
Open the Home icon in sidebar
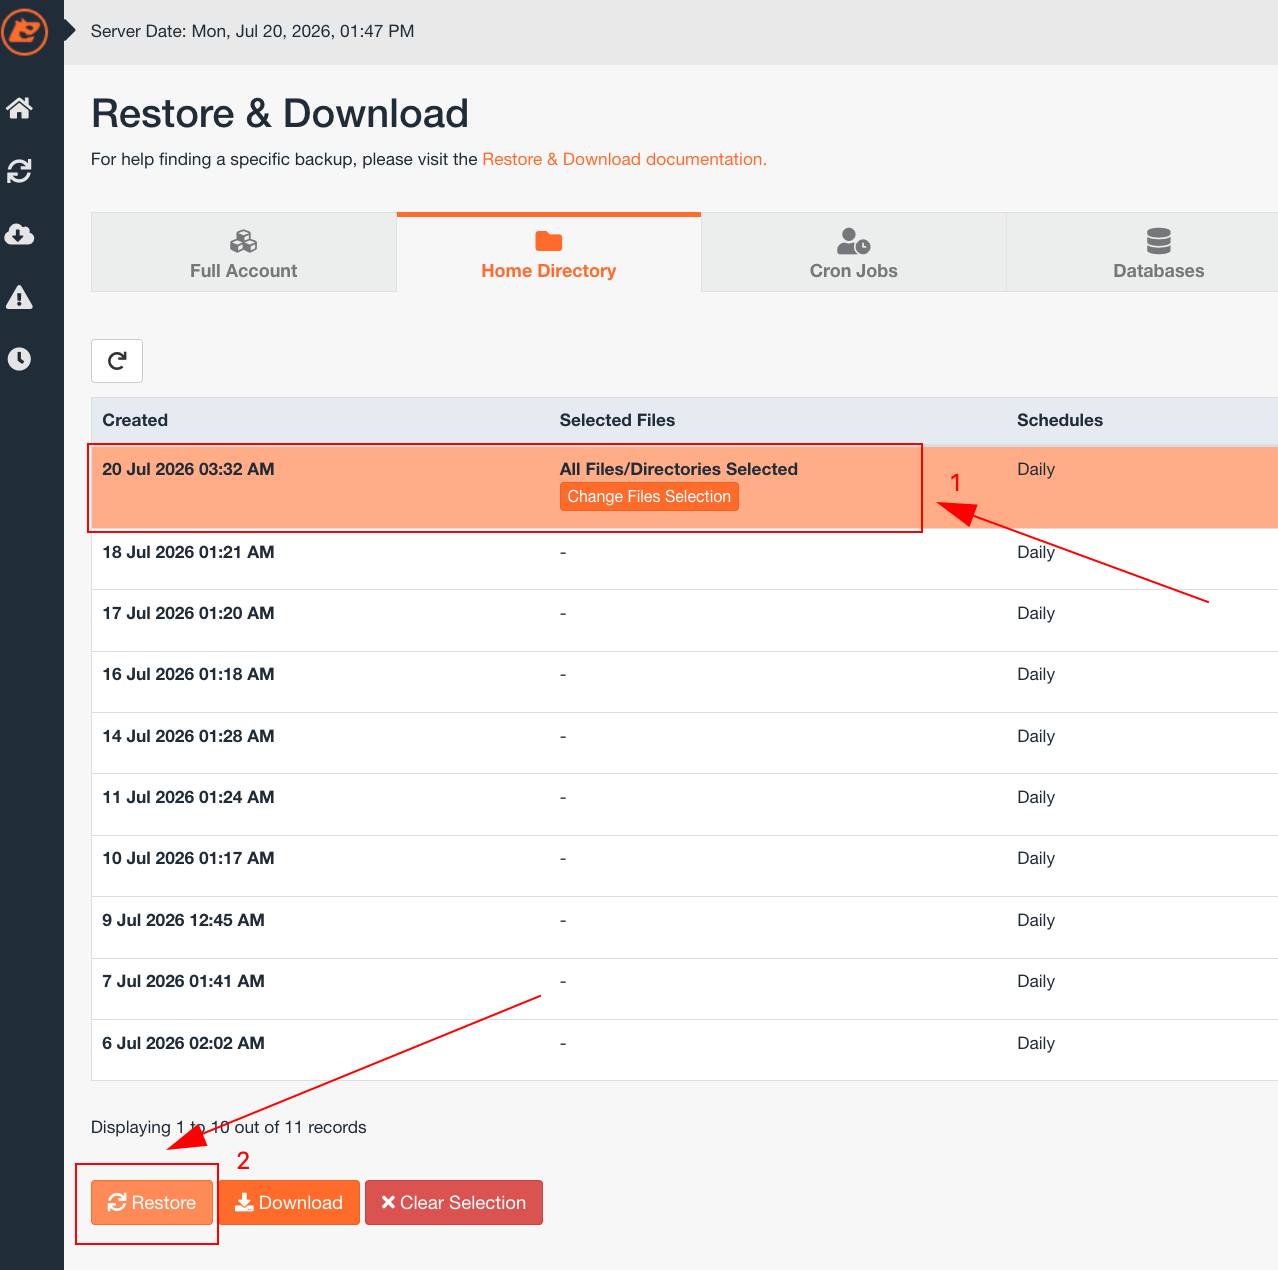tap(20, 108)
